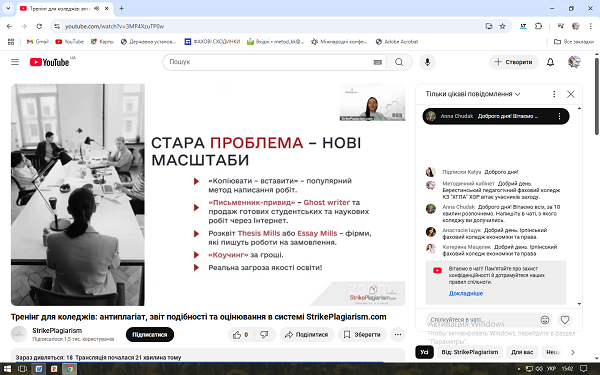Open the Карты bookmark
Screen dimensions: 600x375
(102, 42)
